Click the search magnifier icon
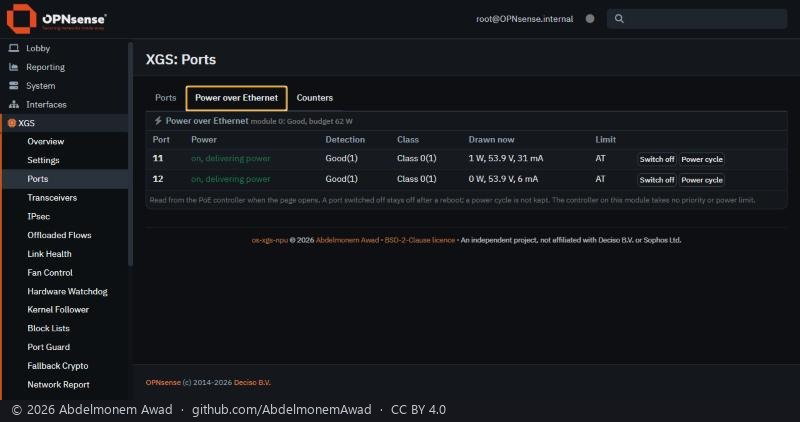This screenshot has width=800, height=422. (x=619, y=19)
